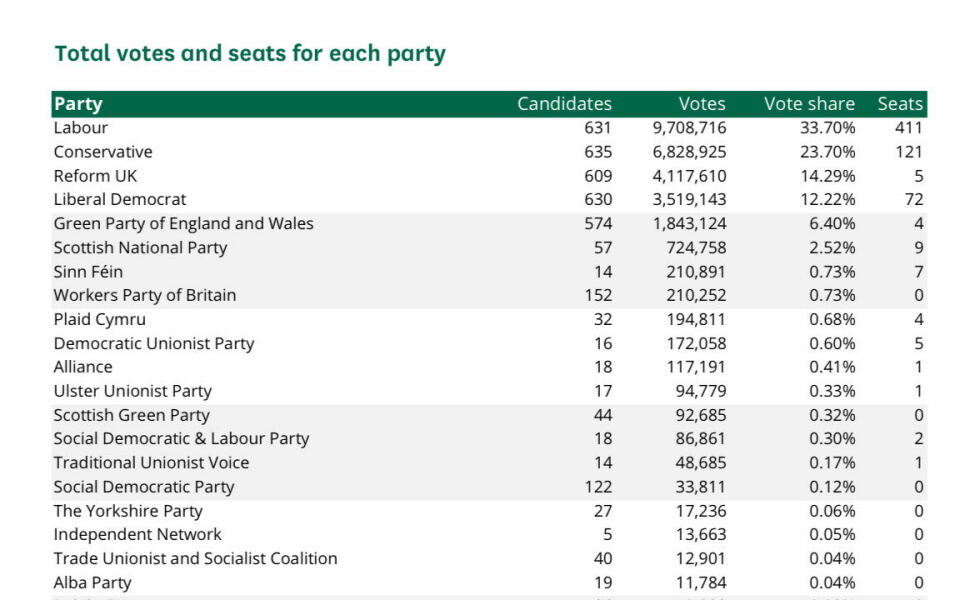
Task: Select the Ulster Unionist Party row label
Action: click(x=132, y=391)
